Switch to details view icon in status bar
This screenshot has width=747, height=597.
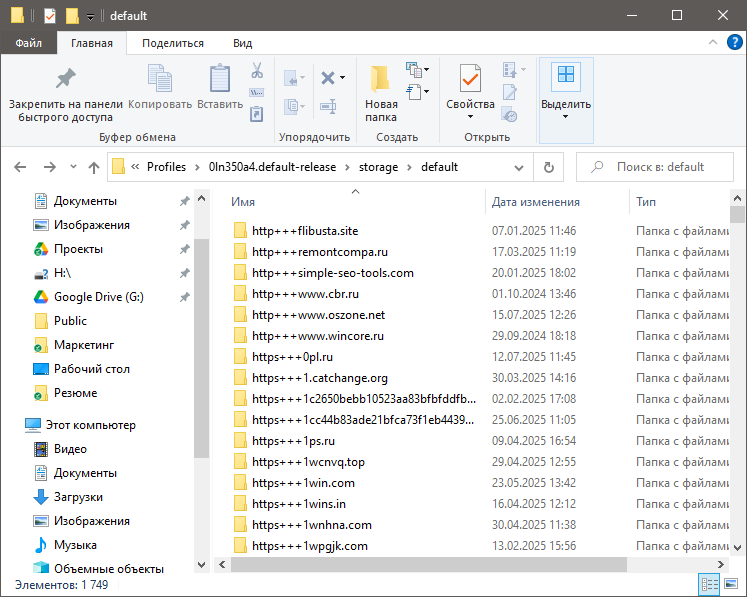pos(709,584)
